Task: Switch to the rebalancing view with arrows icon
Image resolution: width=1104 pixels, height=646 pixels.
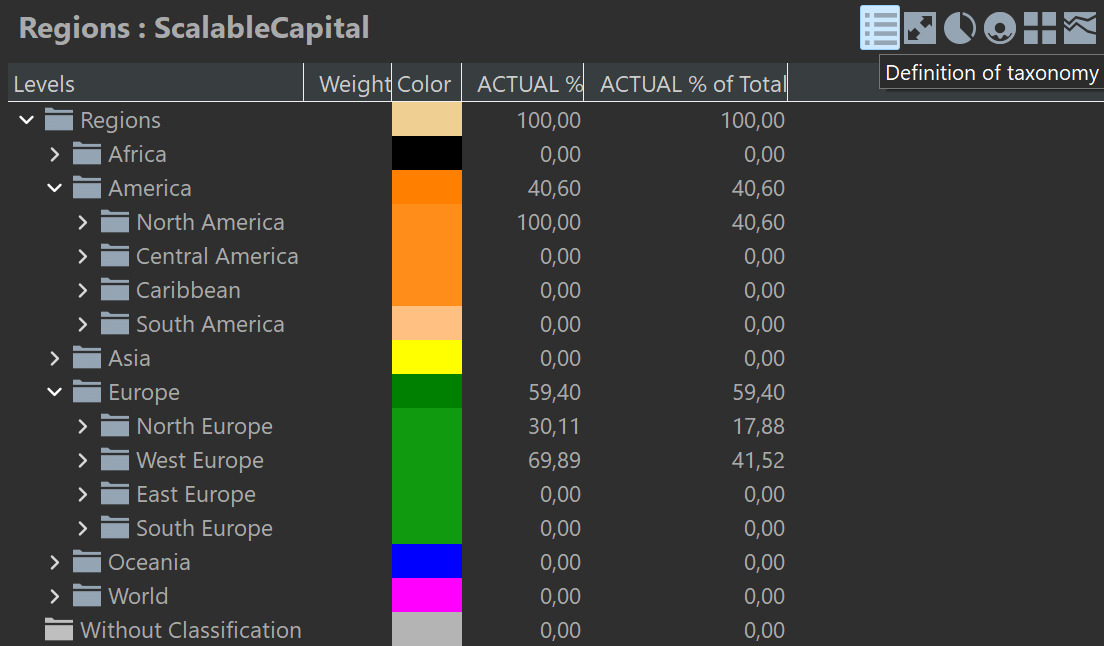Action: [920, 28]
